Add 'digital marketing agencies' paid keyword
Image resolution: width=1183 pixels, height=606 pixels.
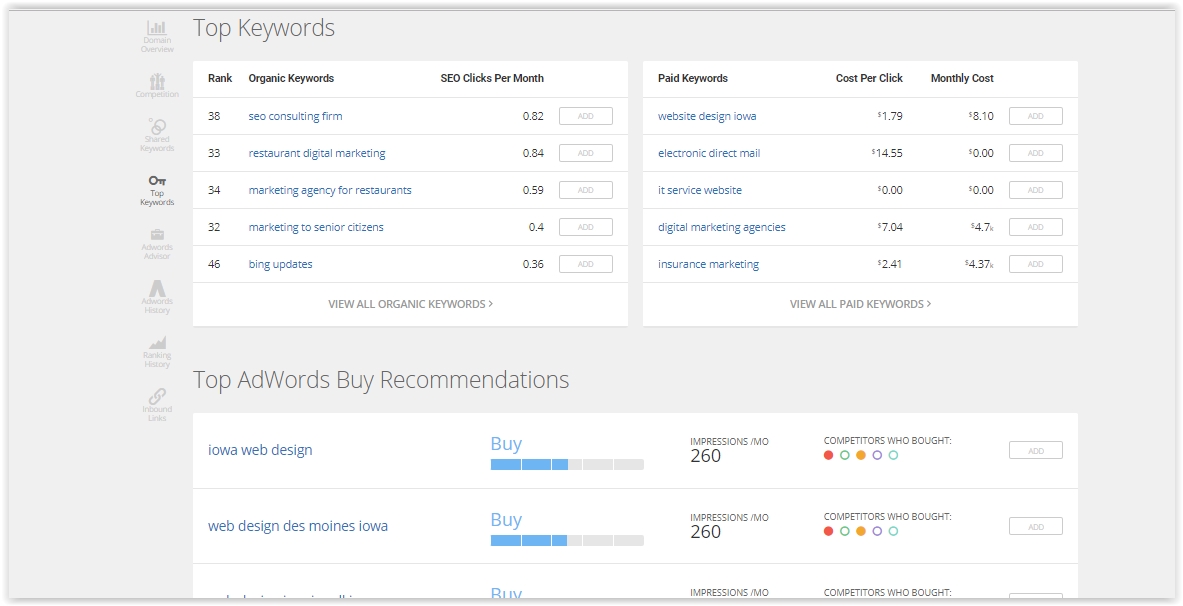coord(1036,227)
